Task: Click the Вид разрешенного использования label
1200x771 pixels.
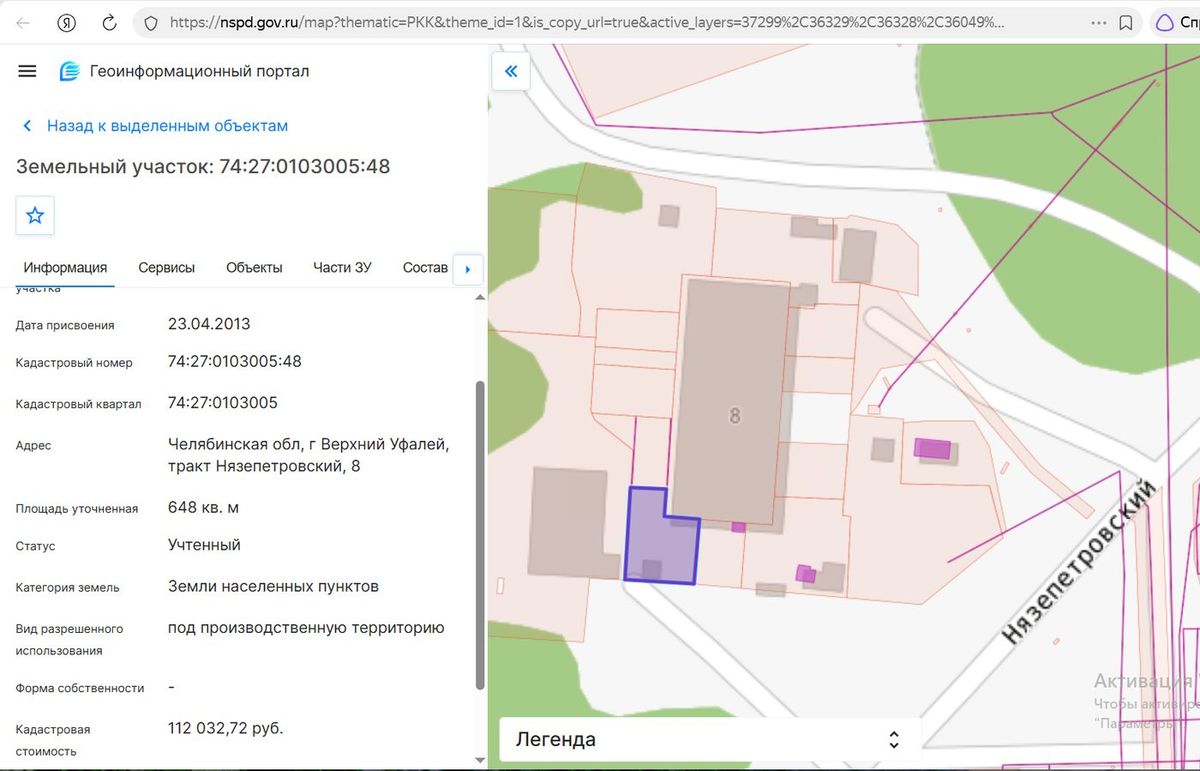Action: (69, 640)
